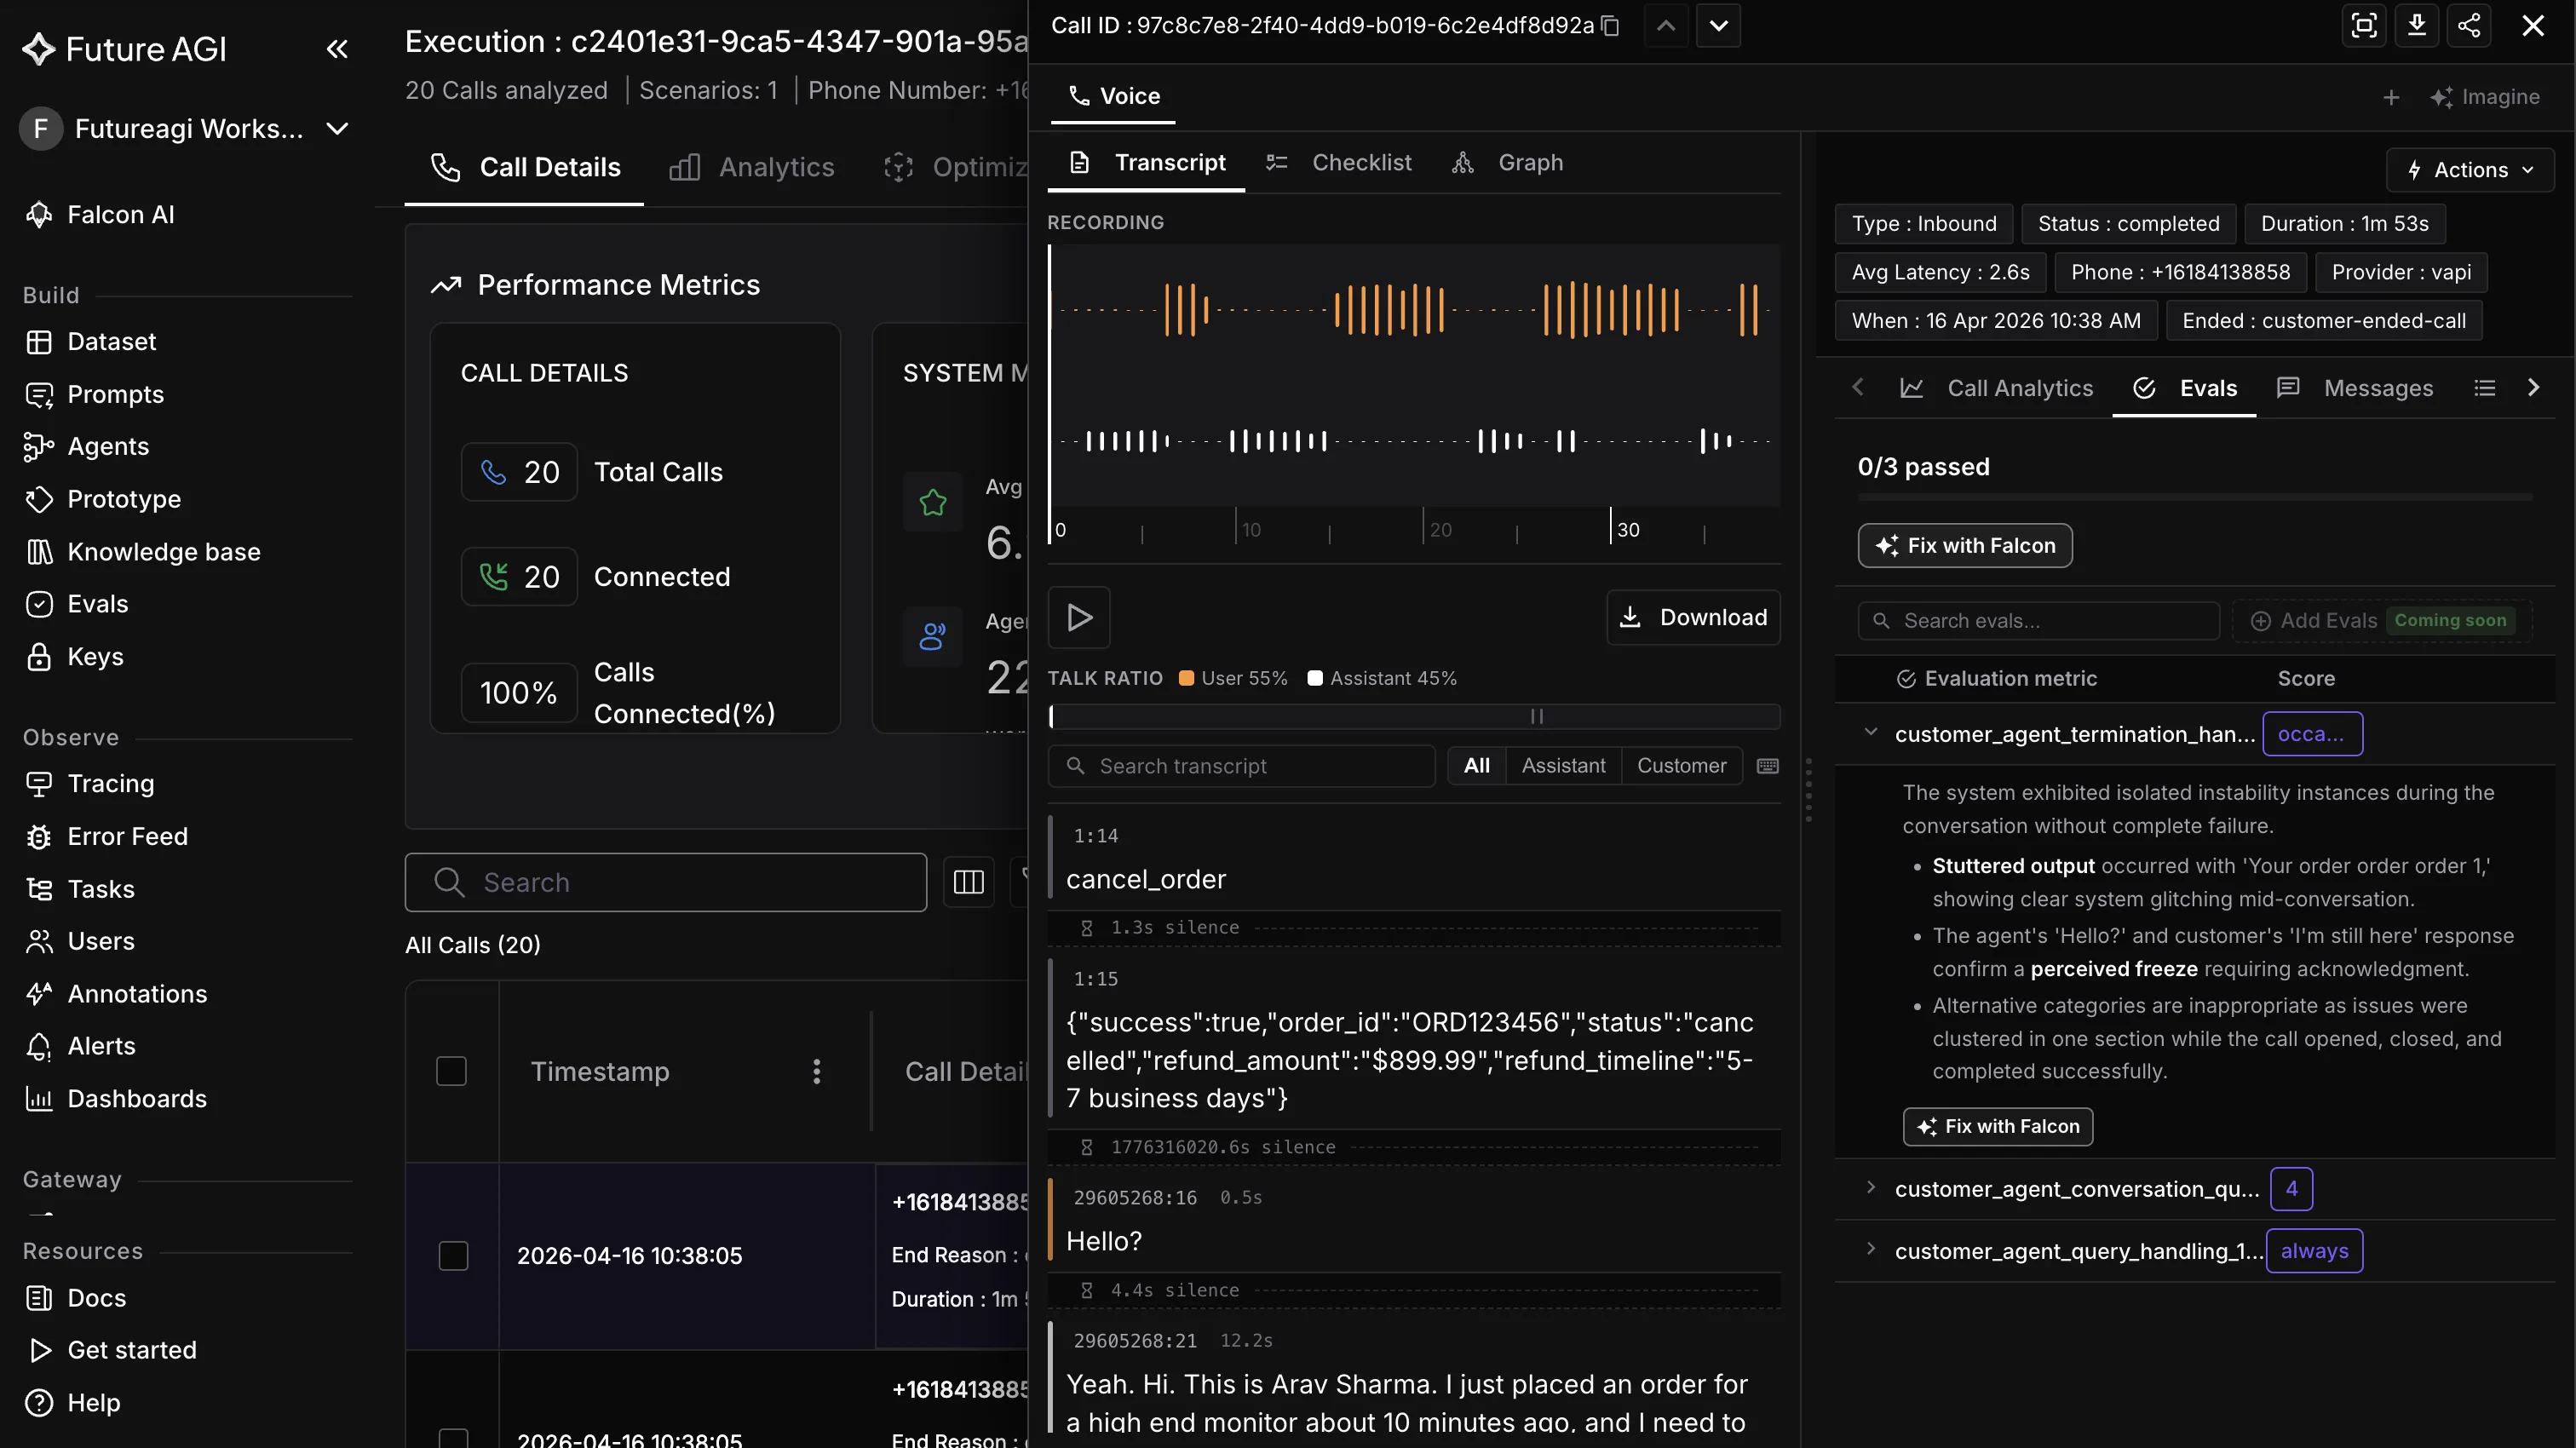
Task: Click Fix with Falcon under termination explanation
Action: point(1998,1126)
